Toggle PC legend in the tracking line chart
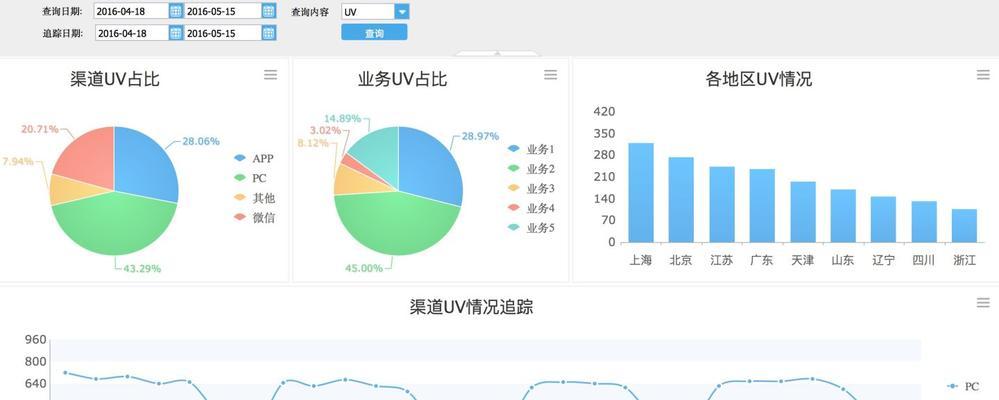The width and height of the screenshot is (999, 400). pyautogui.click(x=963, y=386)
